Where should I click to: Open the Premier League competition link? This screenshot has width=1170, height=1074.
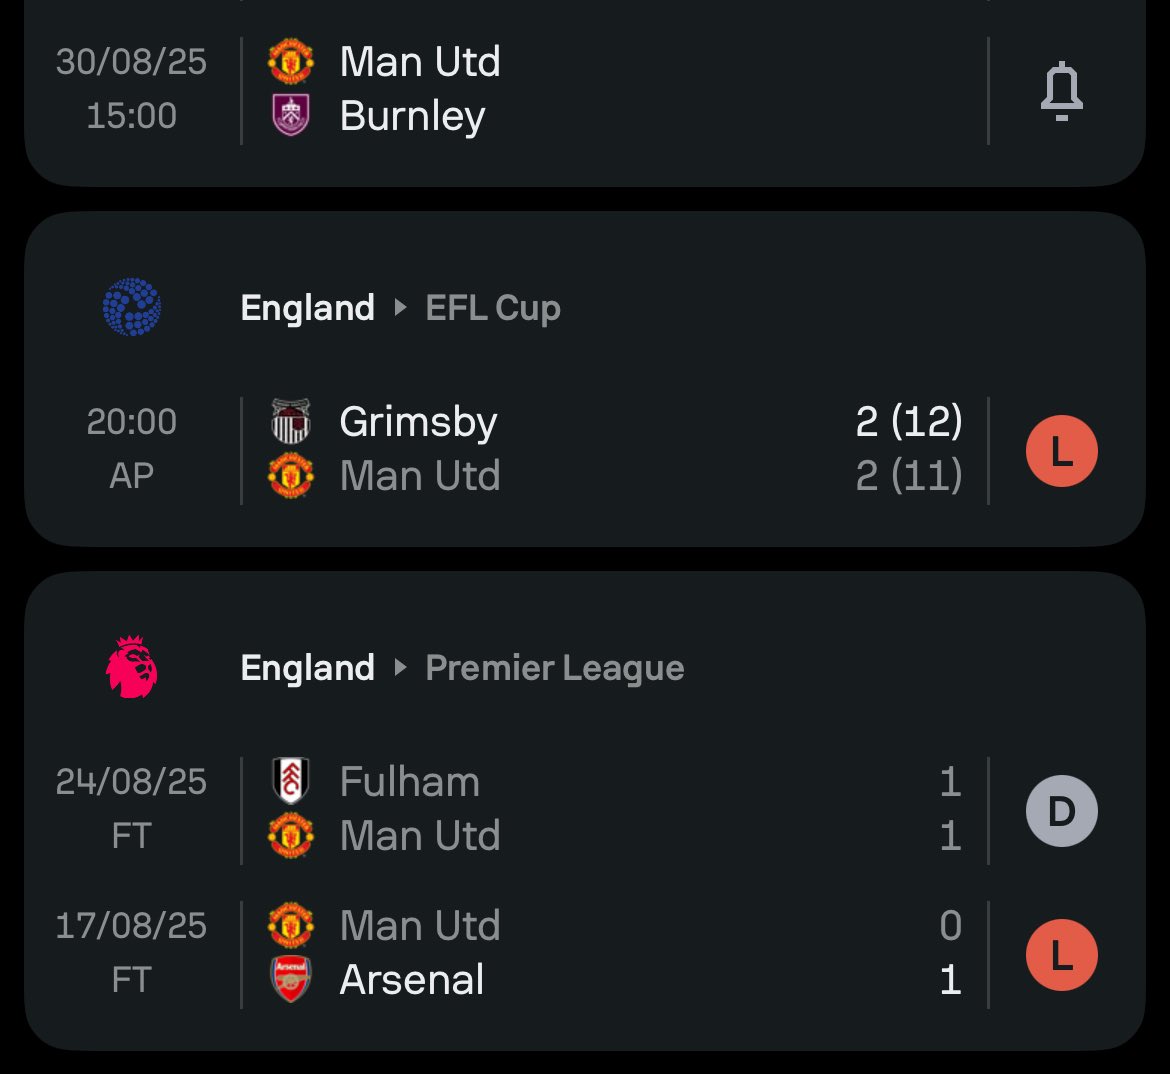(554, 669)
